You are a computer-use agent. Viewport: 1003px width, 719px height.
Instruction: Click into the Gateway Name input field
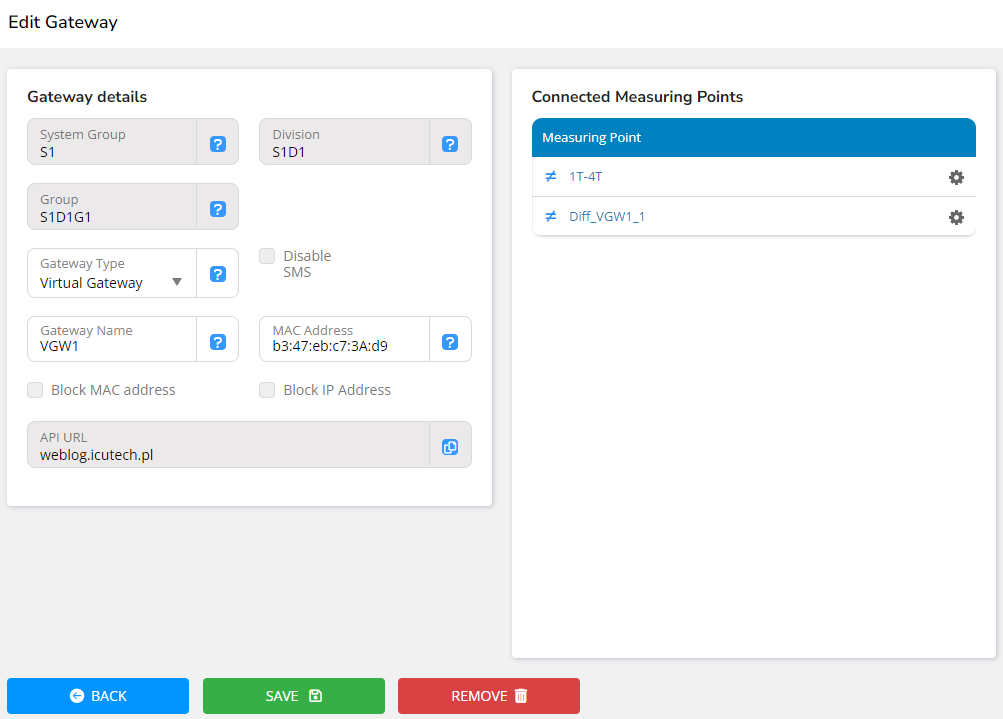112,348
